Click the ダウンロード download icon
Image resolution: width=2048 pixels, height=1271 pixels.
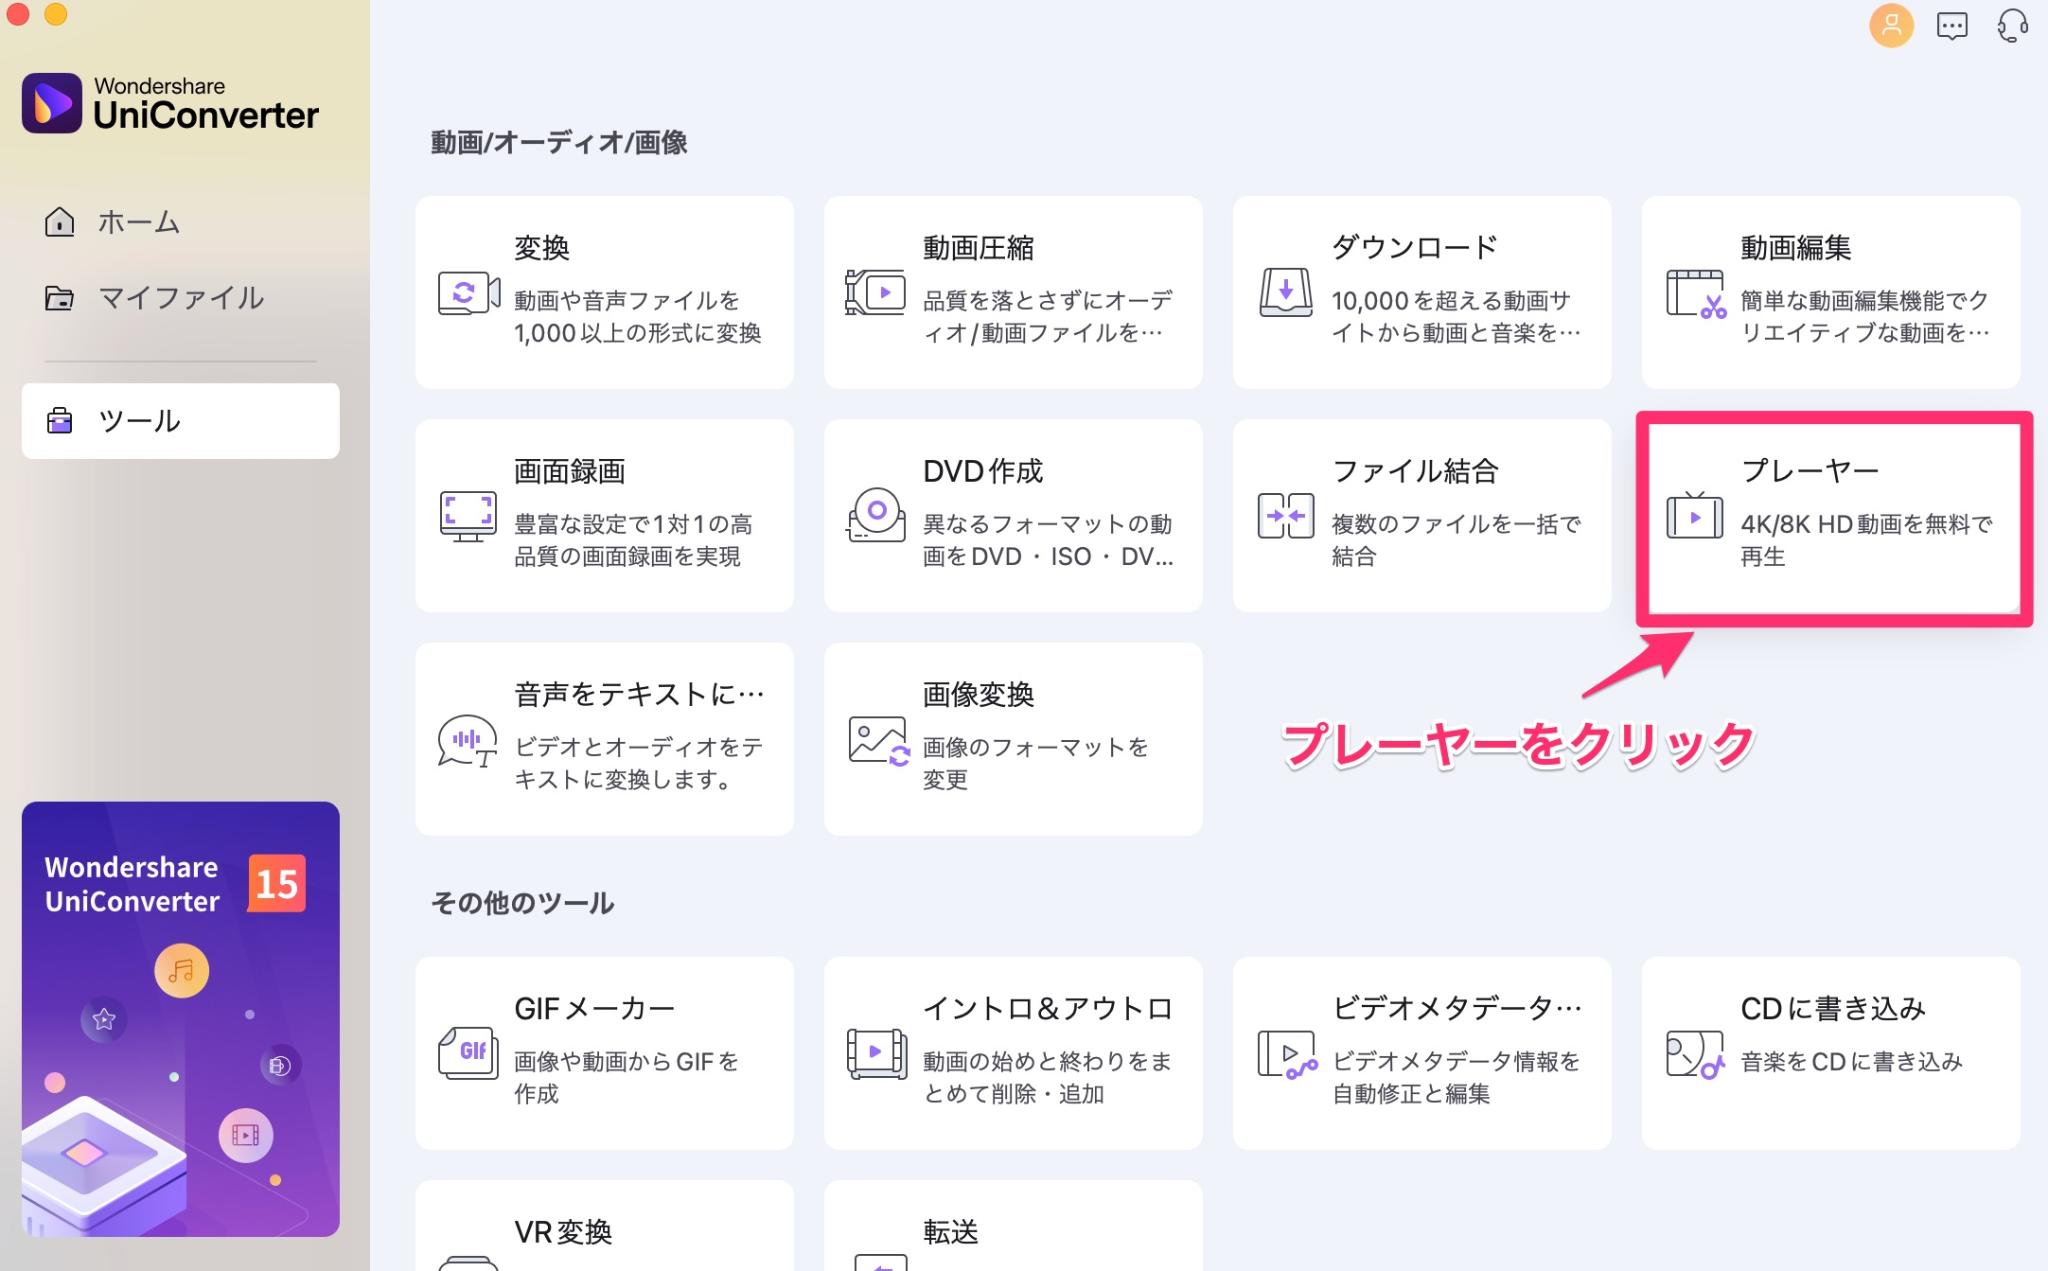[1285, 293]
